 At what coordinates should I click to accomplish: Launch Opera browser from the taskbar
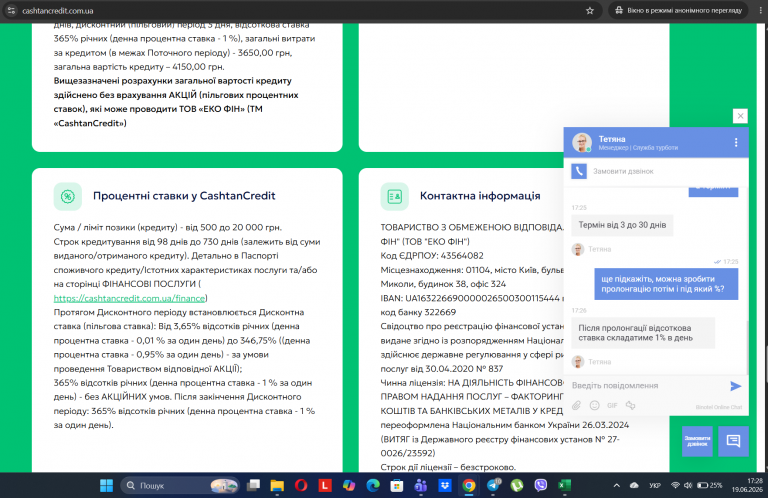click(x=301, y=485)
